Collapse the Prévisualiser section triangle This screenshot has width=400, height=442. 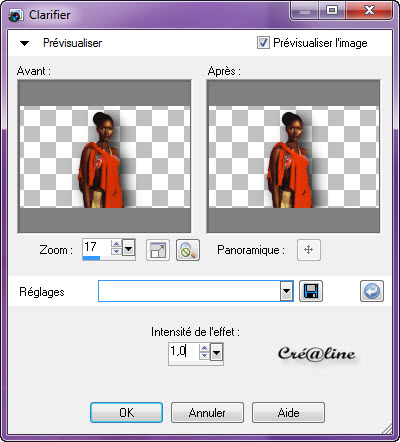(24, 43)
